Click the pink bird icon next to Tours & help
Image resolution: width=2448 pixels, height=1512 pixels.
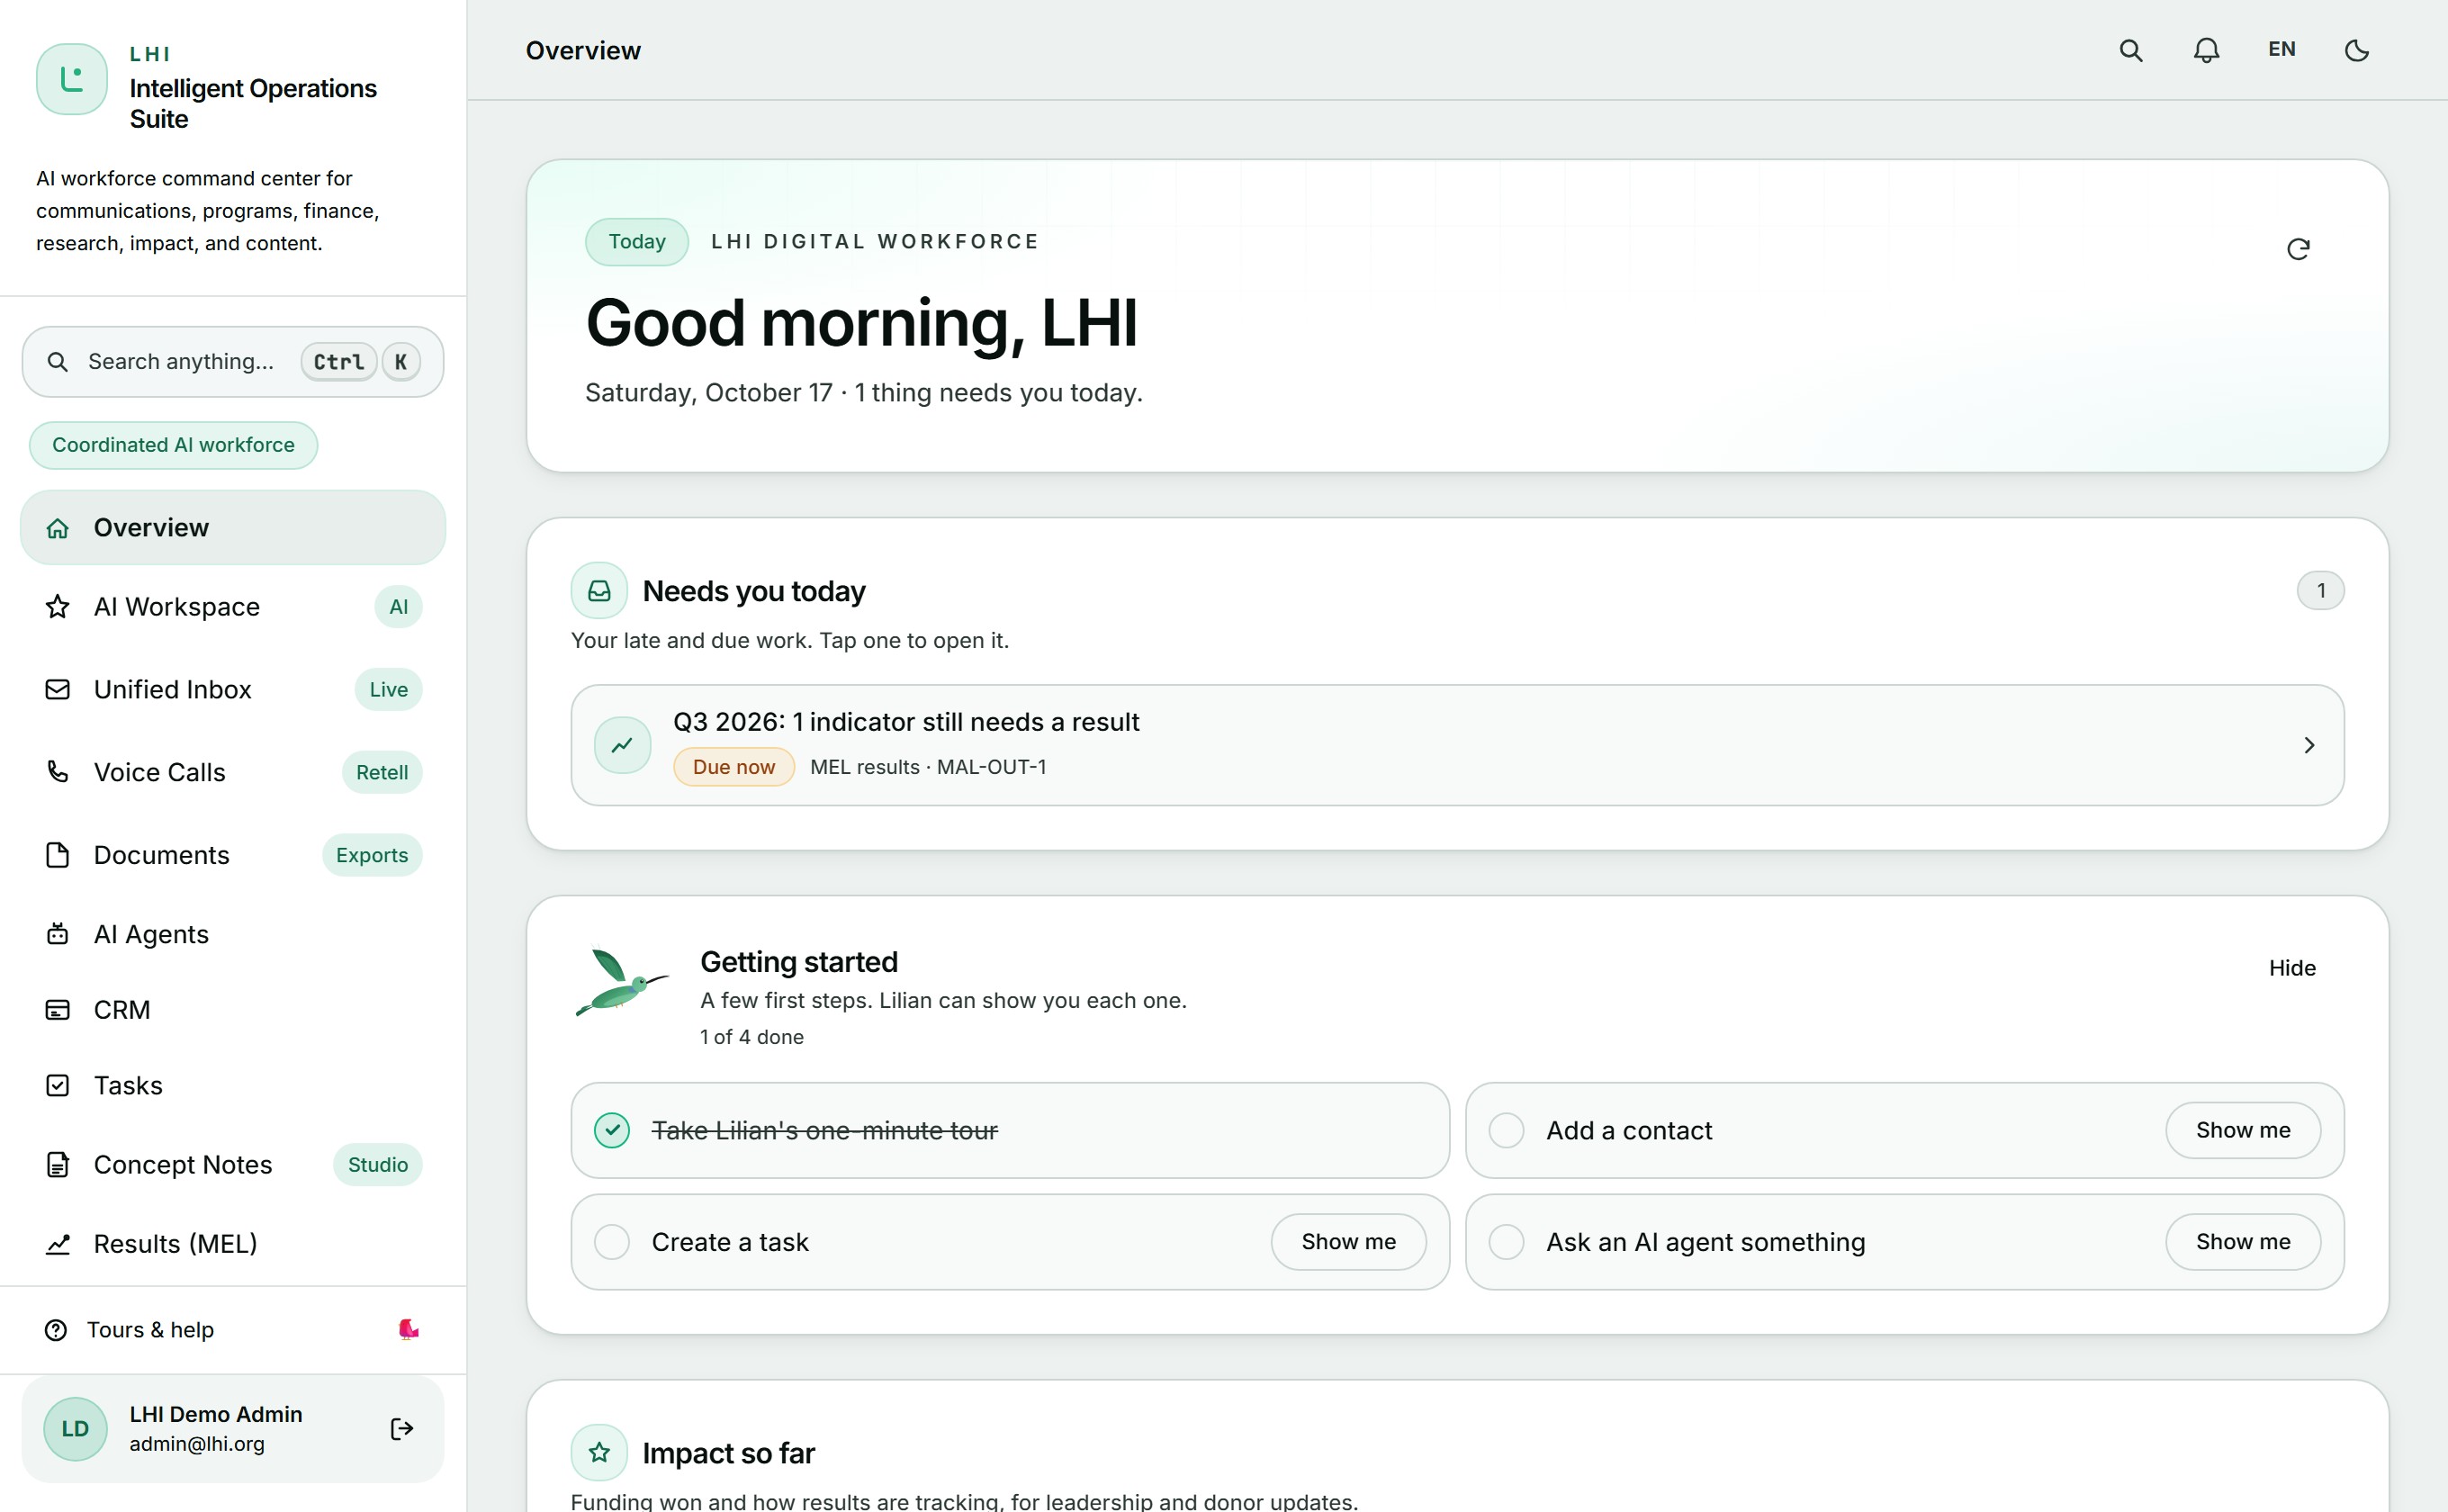coord(408,1329)
